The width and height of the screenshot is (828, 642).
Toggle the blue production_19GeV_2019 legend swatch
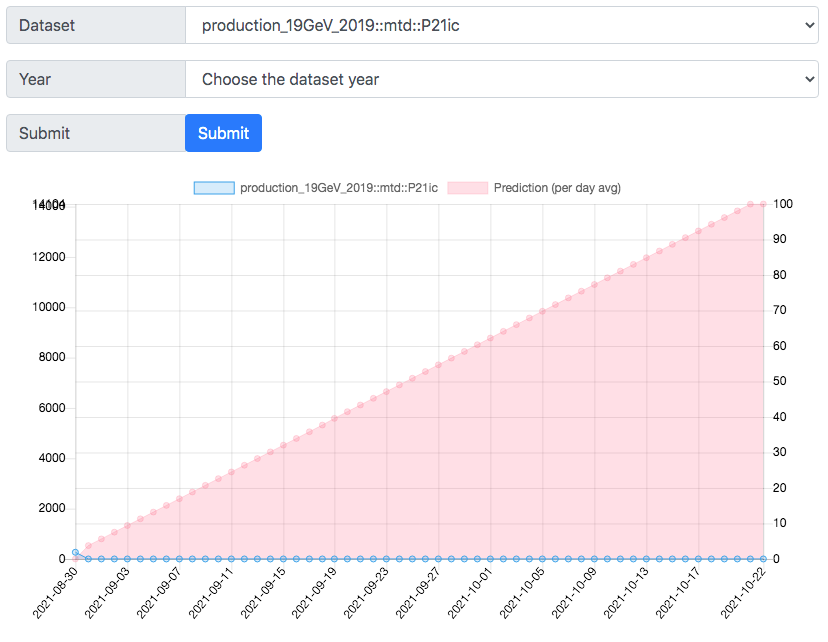[214, 188]
